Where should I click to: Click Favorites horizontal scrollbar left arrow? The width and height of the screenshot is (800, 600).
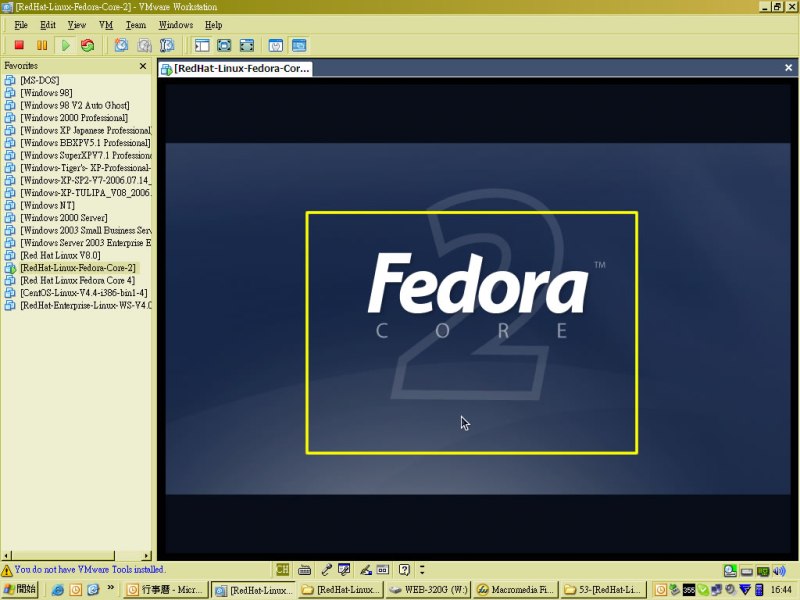[x=6, y=556]
